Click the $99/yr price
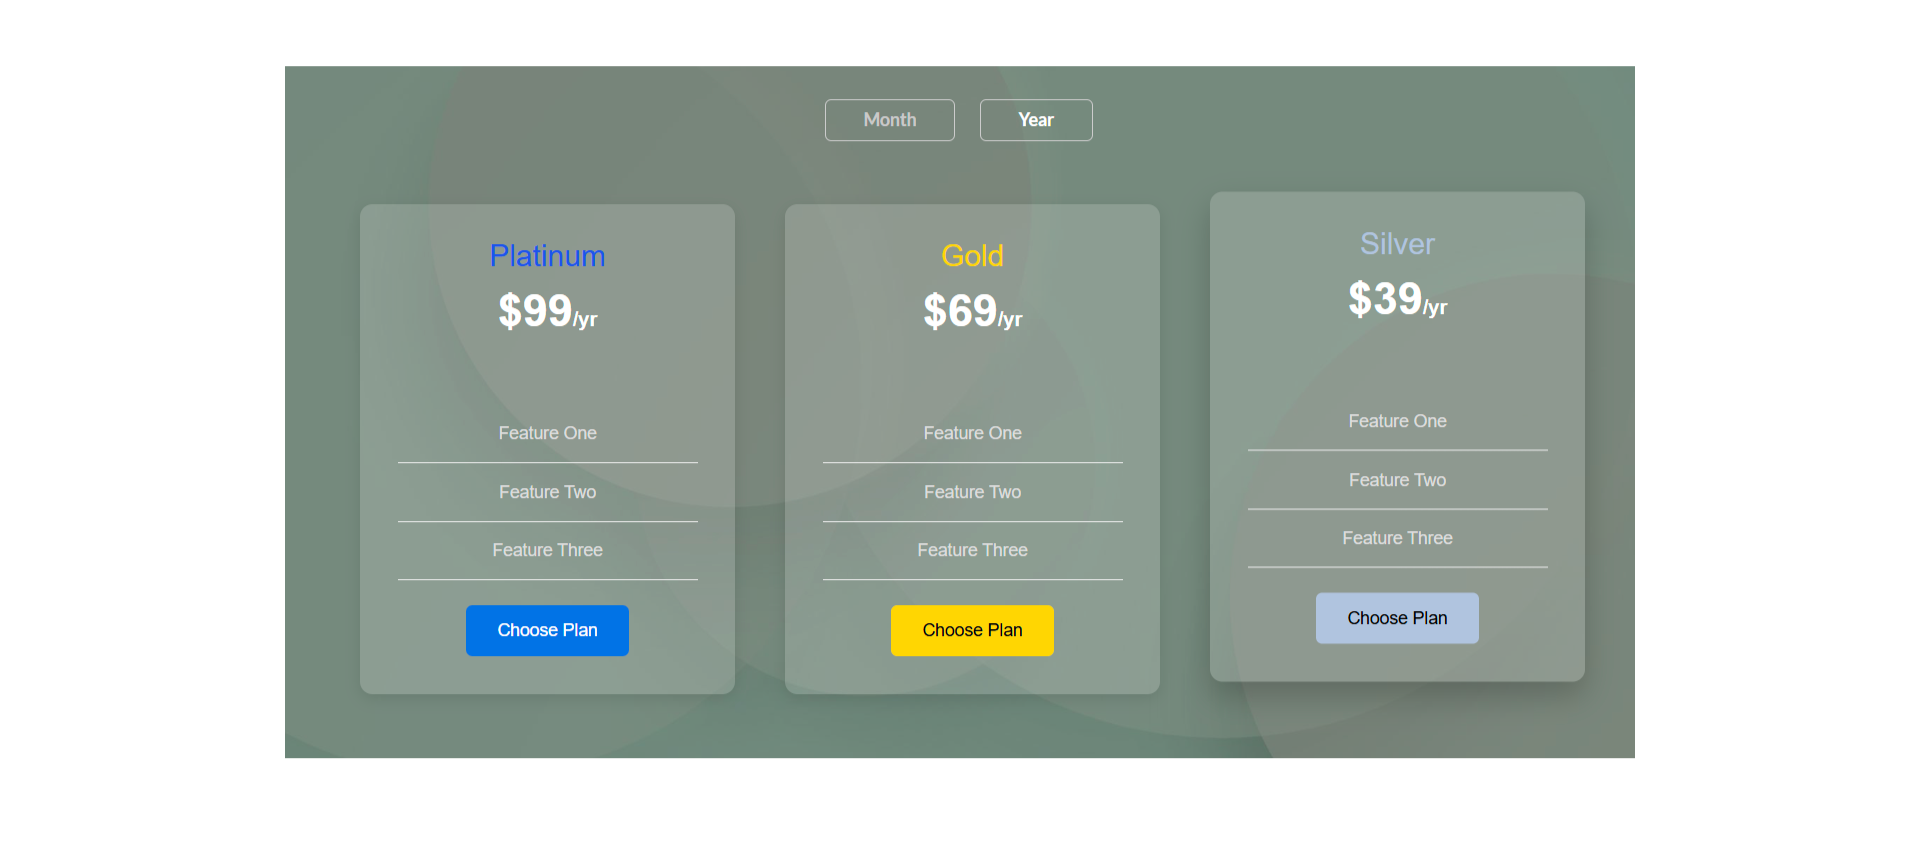This screenshot has height=866, width=1920. [547, 311]
